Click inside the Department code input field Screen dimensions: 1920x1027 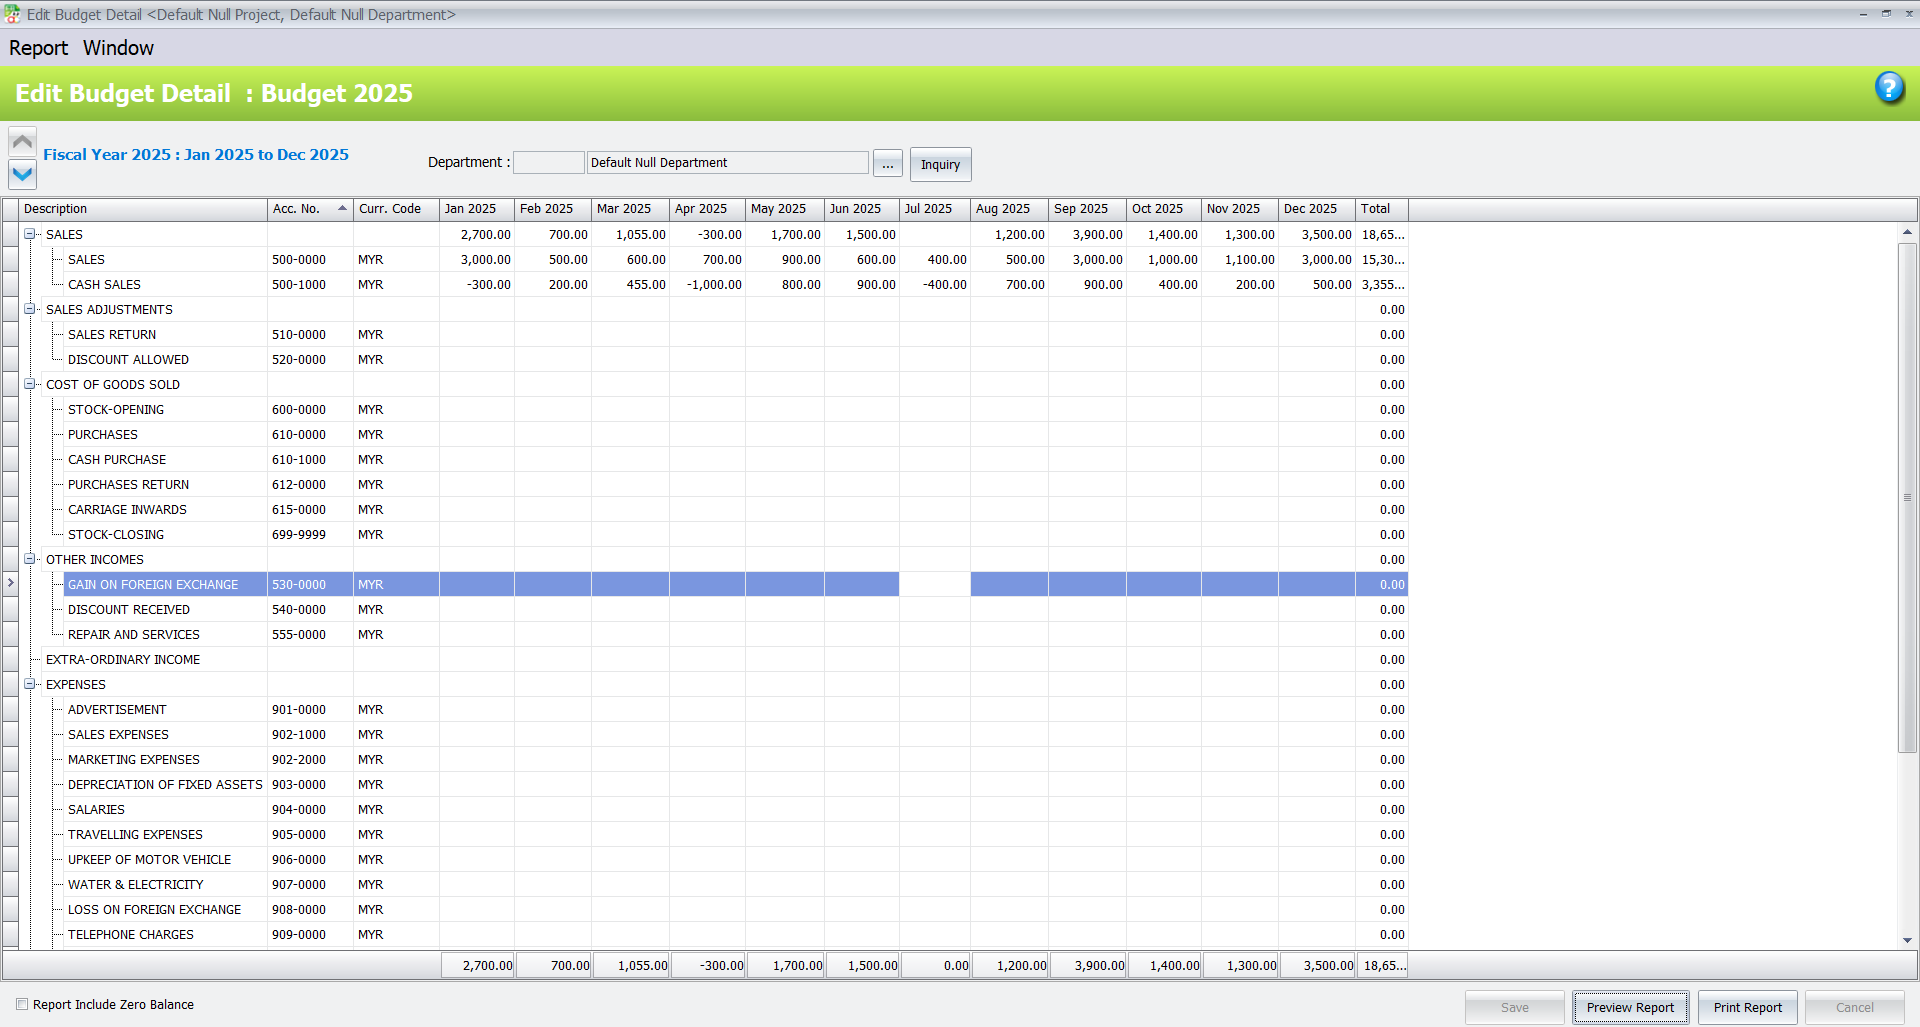tap(548, 161)
